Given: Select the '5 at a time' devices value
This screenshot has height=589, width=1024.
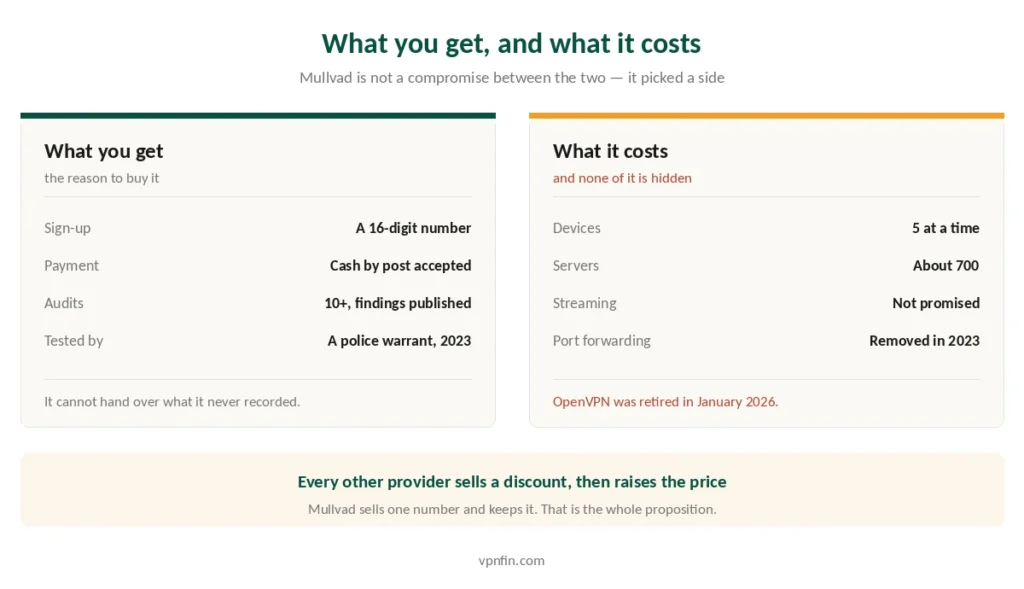Looking at the screenshot, I should (x=946, y=228).
